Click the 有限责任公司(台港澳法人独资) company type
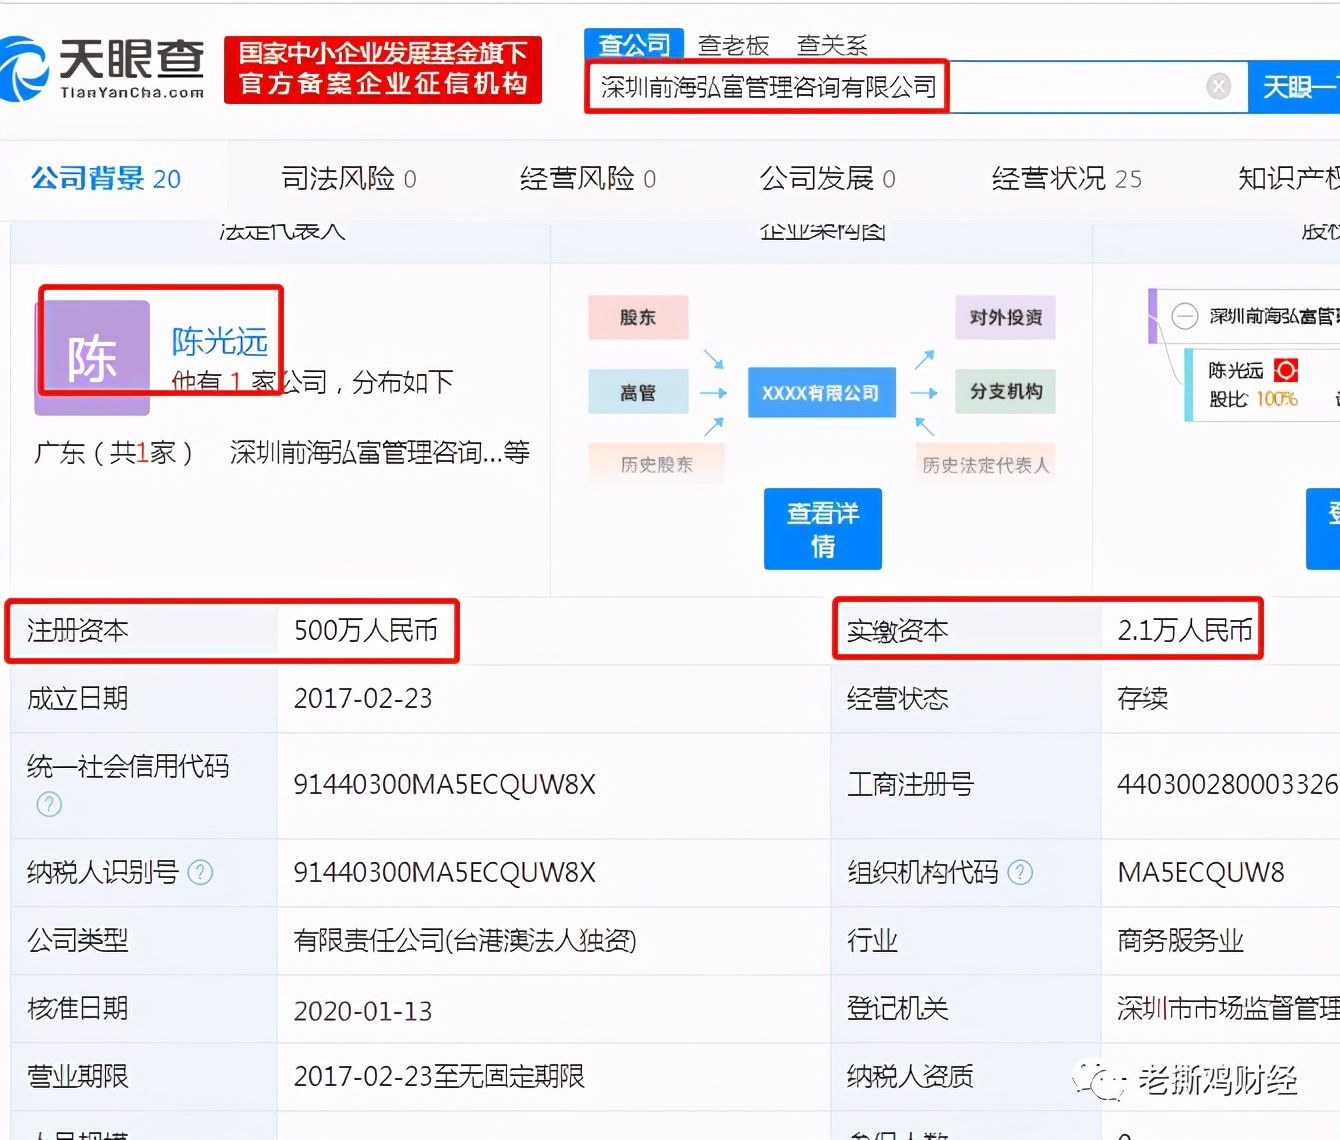 point(465,940)
